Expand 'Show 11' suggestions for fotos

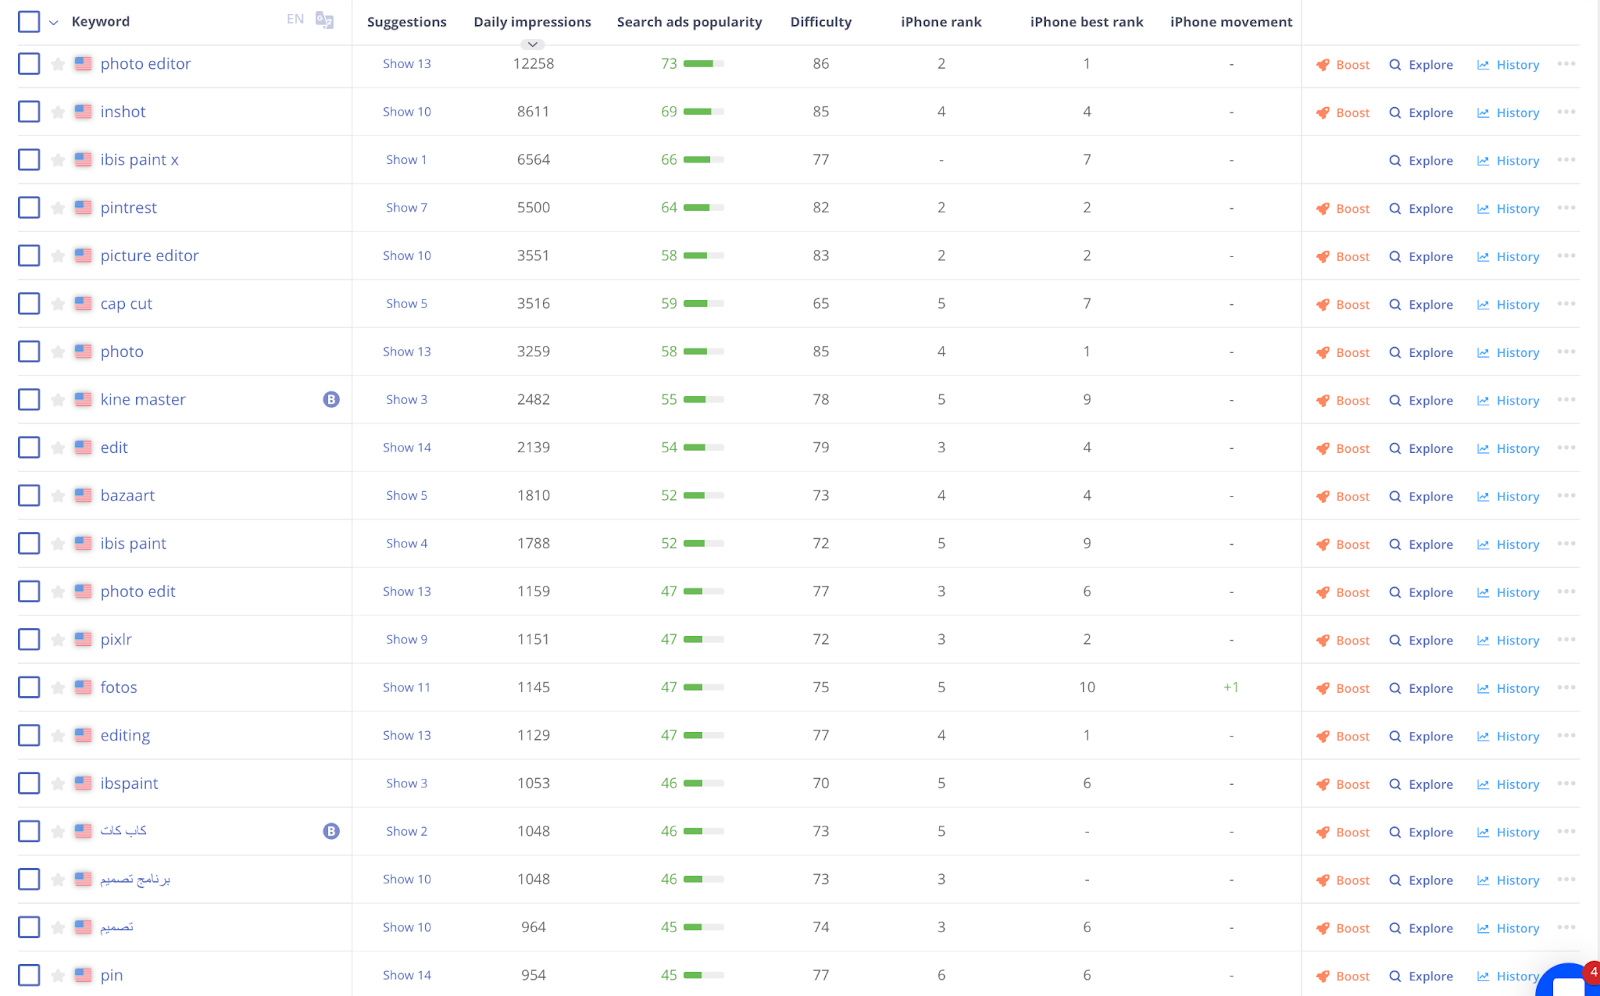tap(407, 688)
